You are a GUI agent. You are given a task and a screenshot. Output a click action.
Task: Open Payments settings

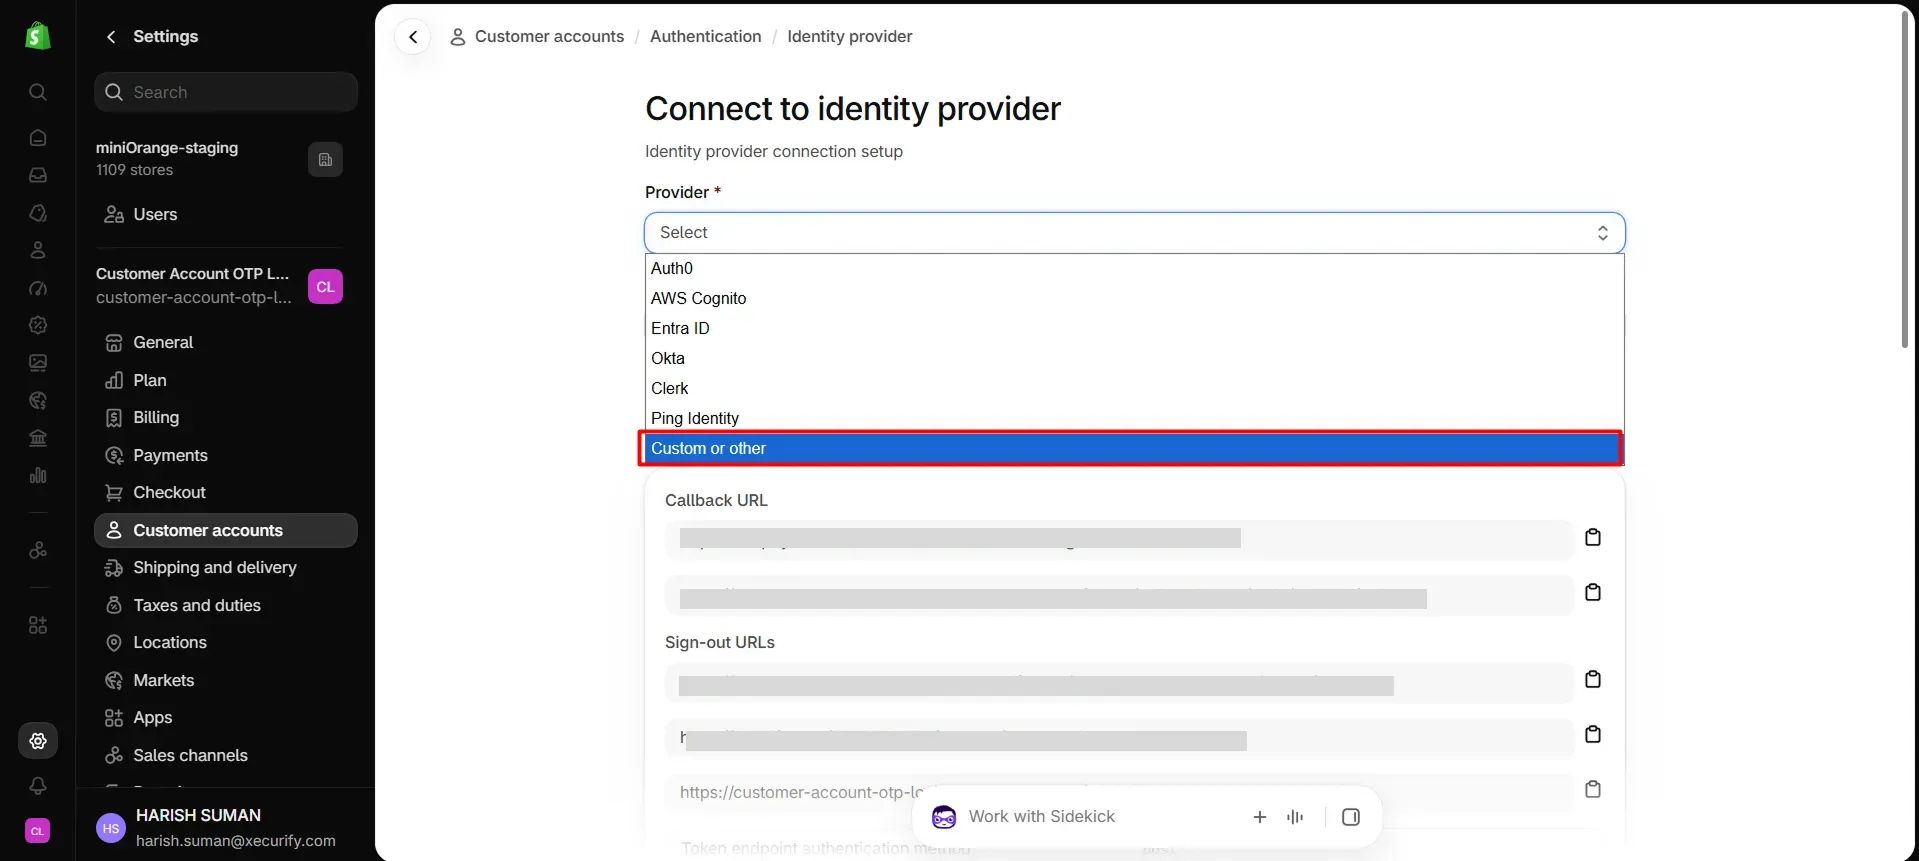(226, 456)
